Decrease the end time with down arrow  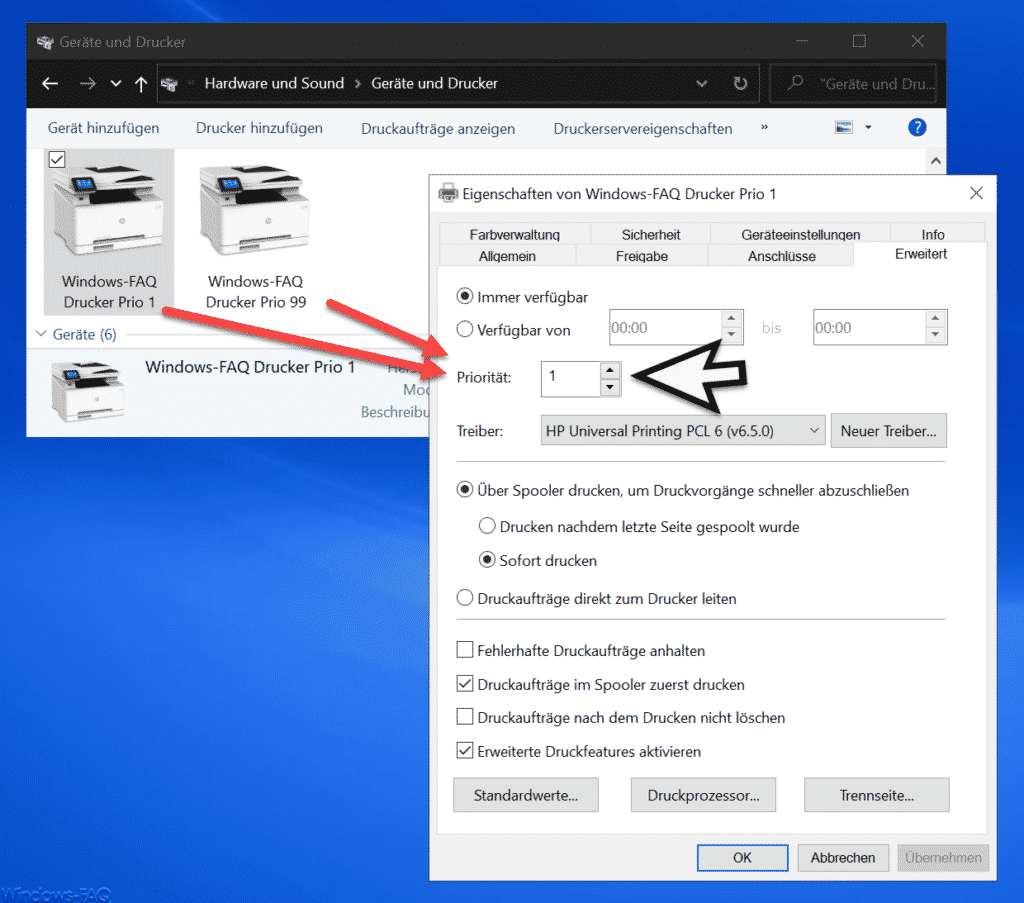click(x=935, y=335)
